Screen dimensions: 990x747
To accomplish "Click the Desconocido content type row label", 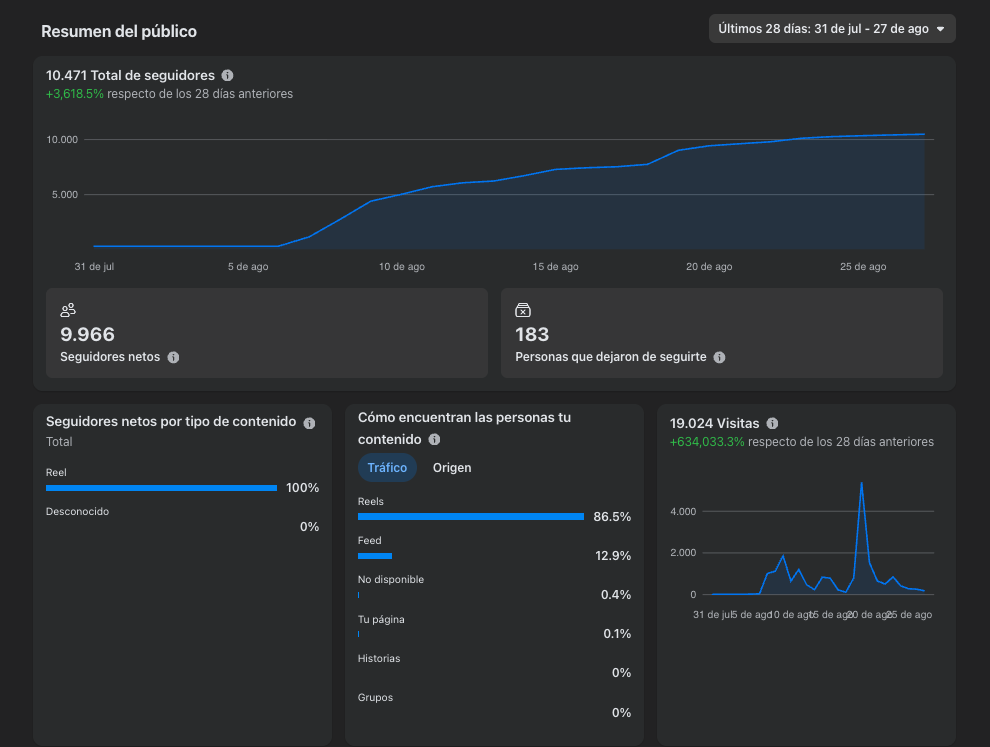I will point(78,511).
